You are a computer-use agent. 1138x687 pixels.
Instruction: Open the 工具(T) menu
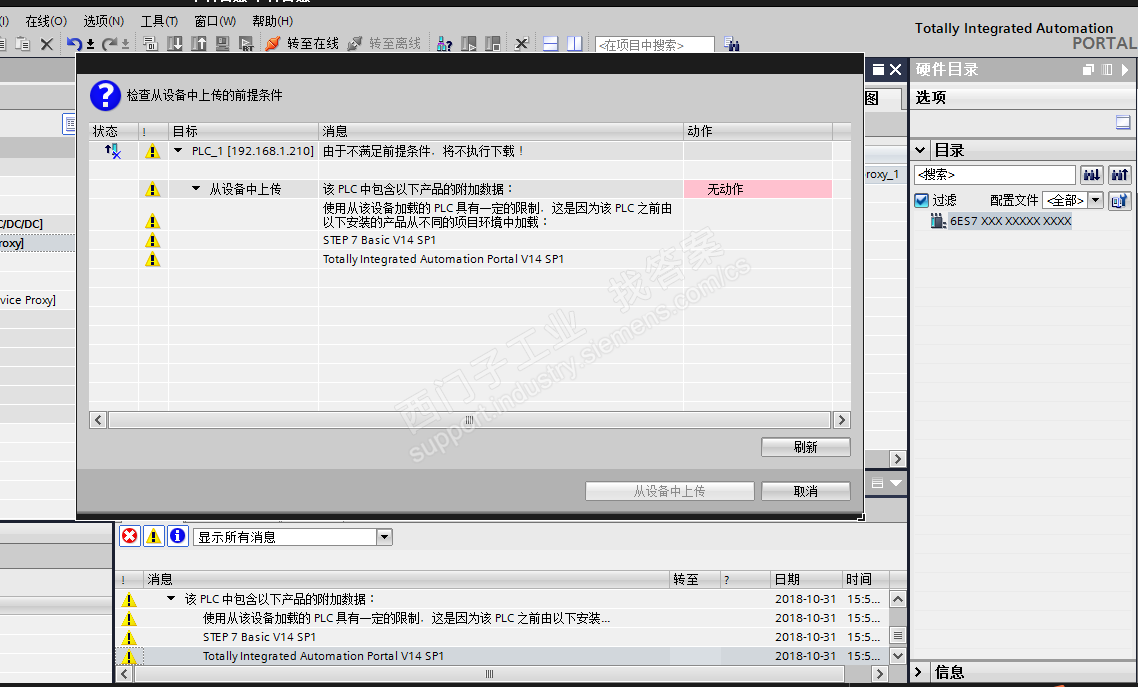(159, 21)
